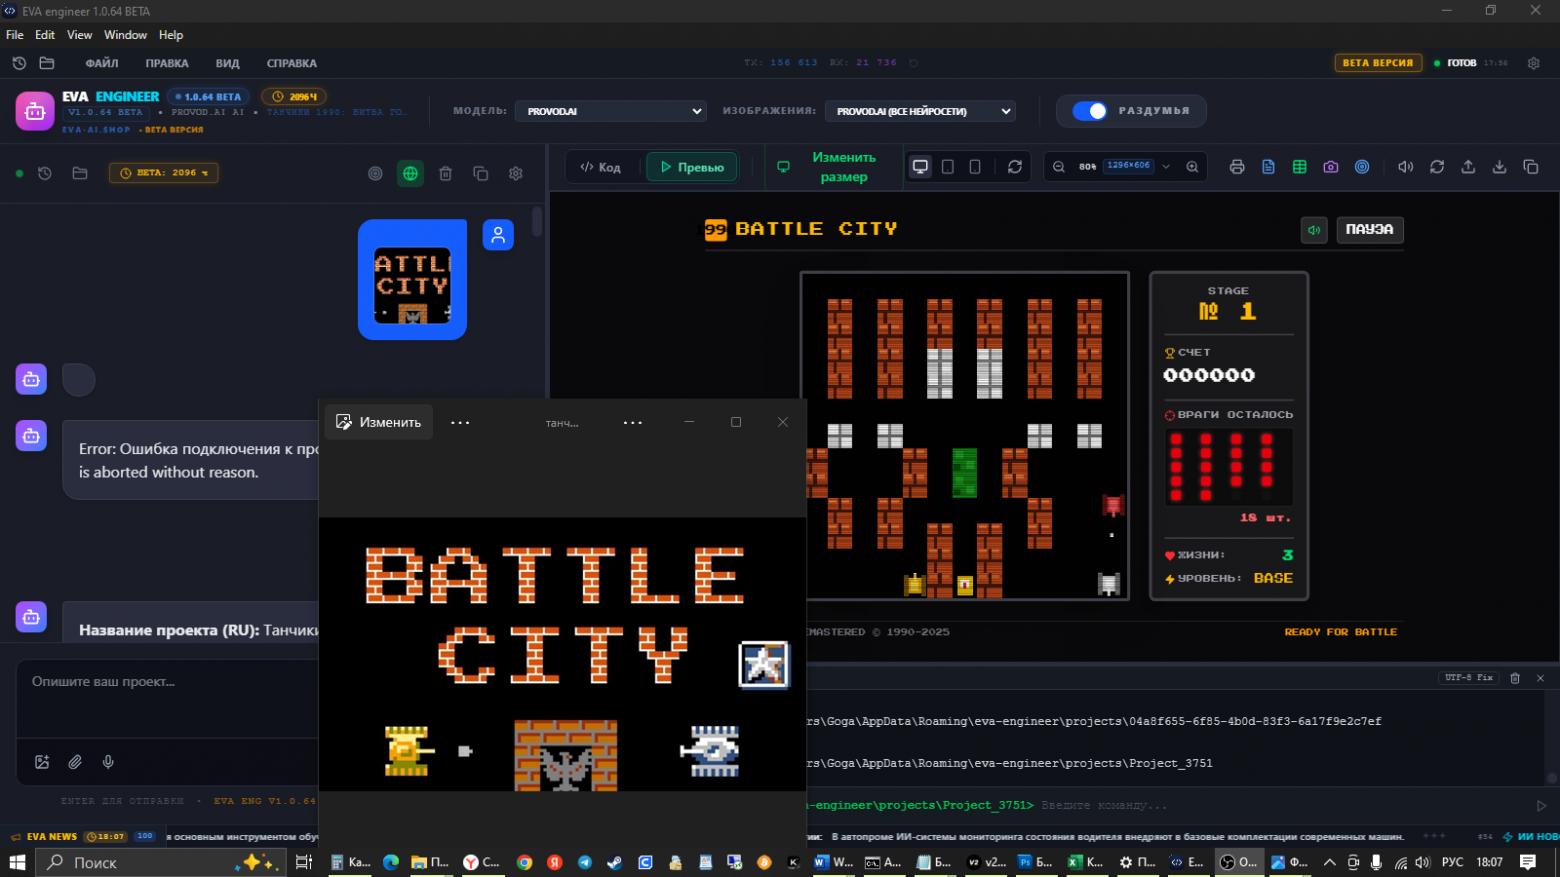Select the mobile phone viewport icon
The width and height of the screenshot is (1560, 877).
pyautogui.click(x=975, y=167)
